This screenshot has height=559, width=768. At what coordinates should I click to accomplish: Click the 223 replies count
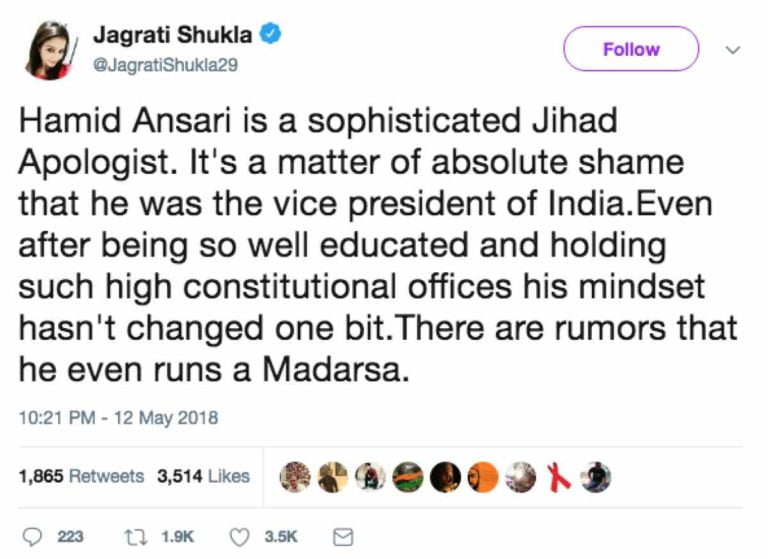click(x=70, y=537)
